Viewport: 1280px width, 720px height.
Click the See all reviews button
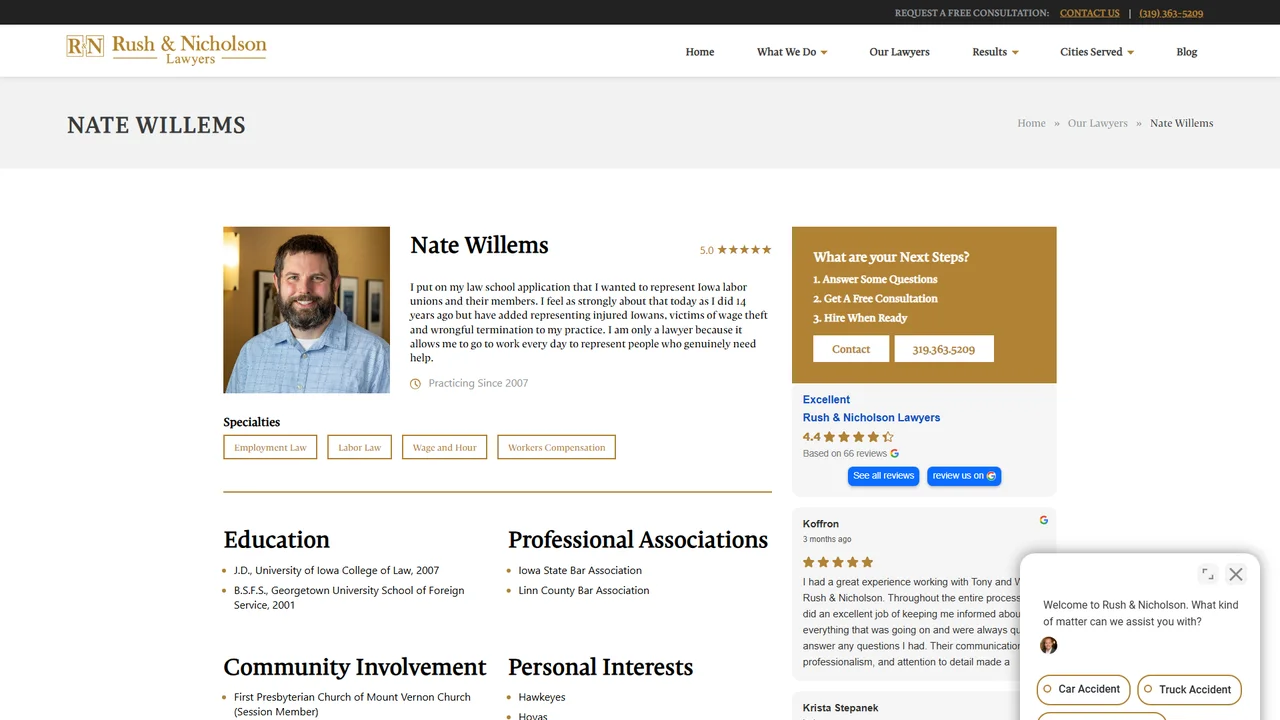883,476
